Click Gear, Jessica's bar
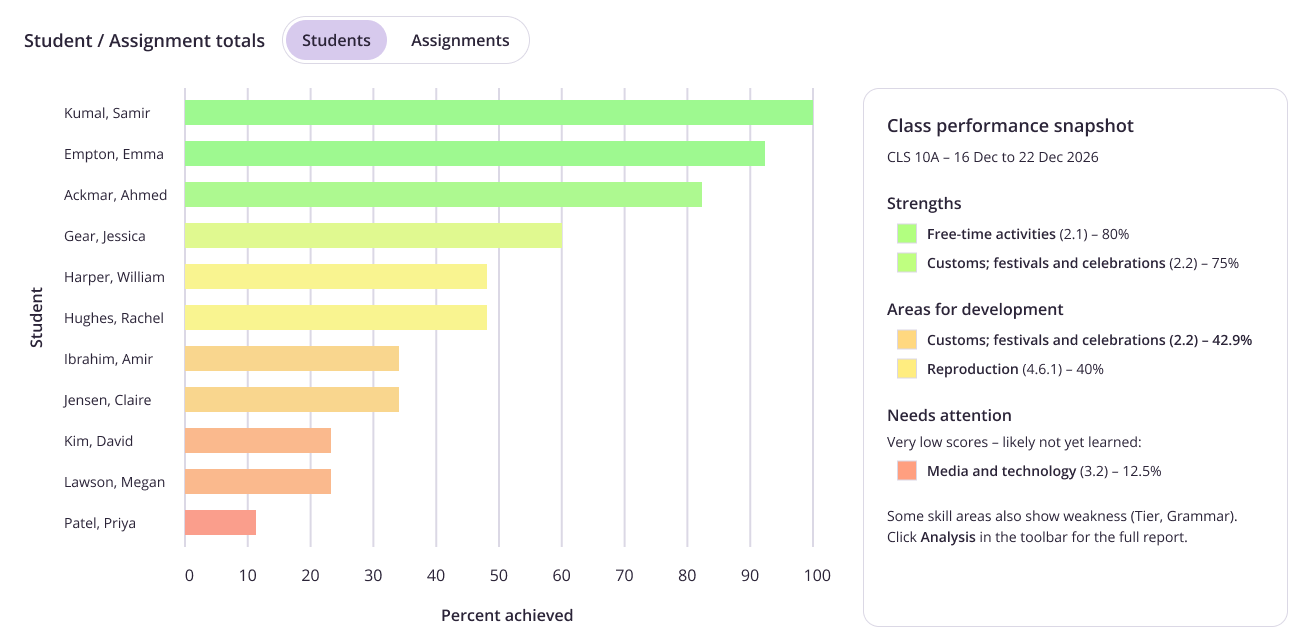Viewport: 1312px width, 643px height. [x=373, y=236]
